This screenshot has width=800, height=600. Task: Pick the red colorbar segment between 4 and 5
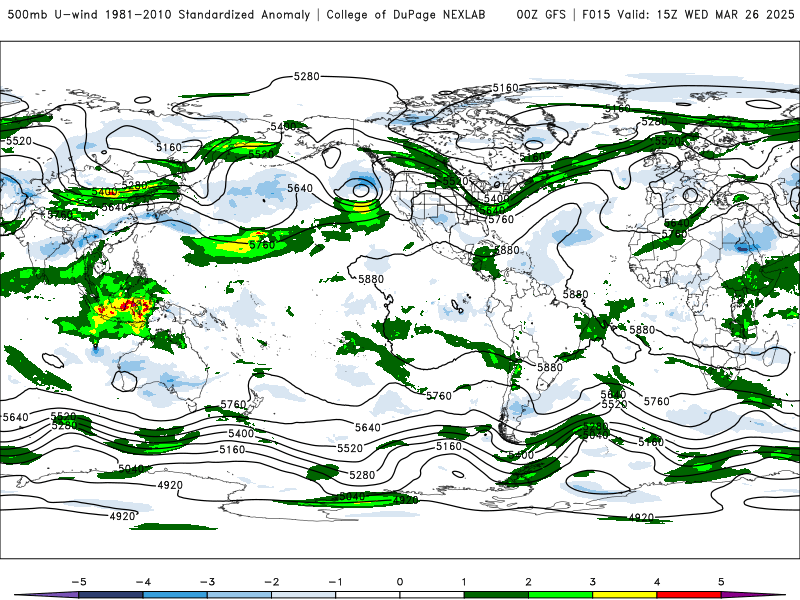689,595
